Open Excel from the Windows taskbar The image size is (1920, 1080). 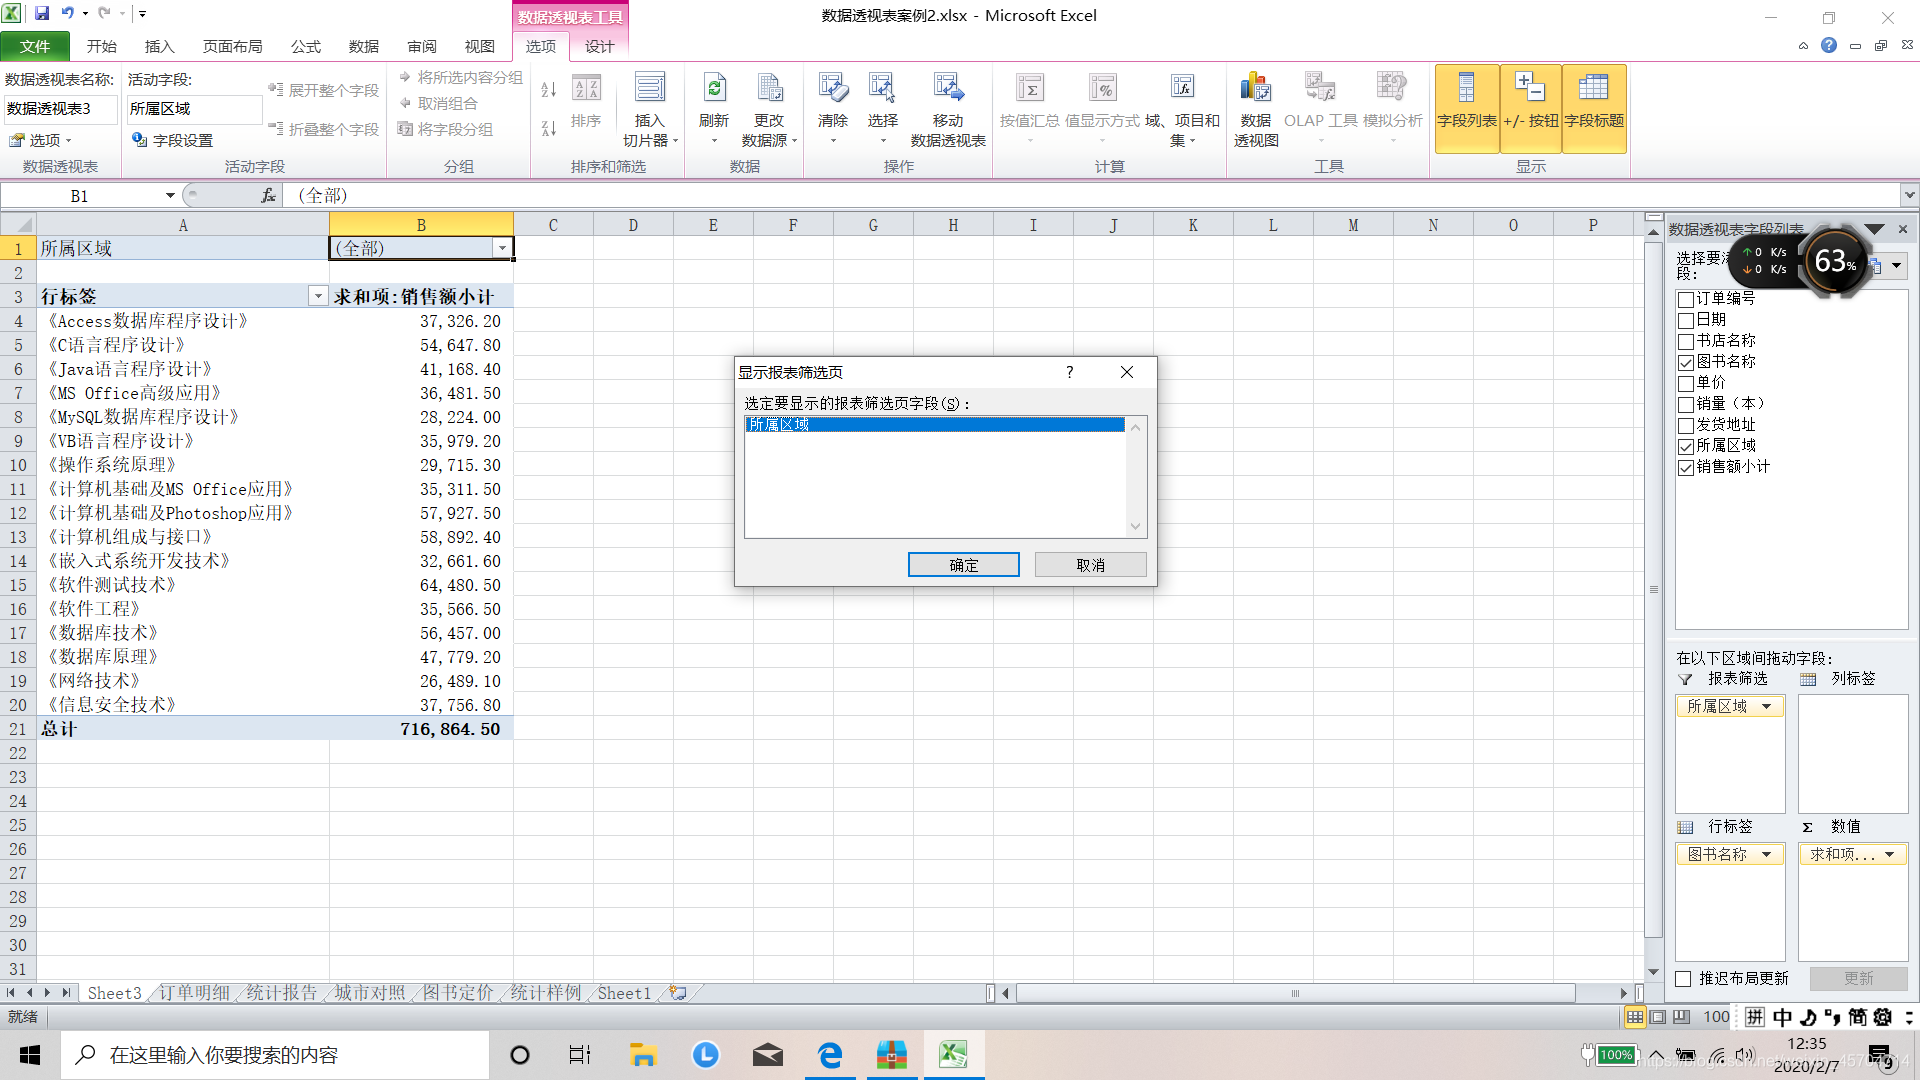953,1055
